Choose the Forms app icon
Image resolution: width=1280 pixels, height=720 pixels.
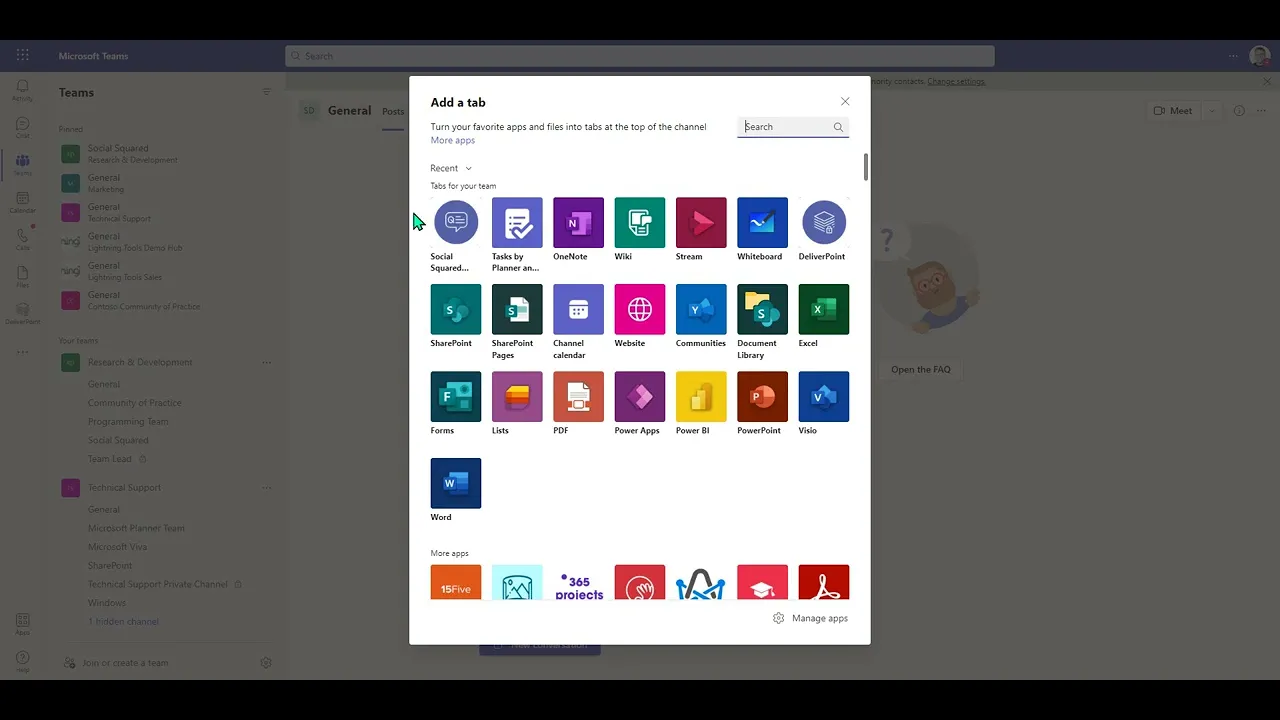click(455, 396)
